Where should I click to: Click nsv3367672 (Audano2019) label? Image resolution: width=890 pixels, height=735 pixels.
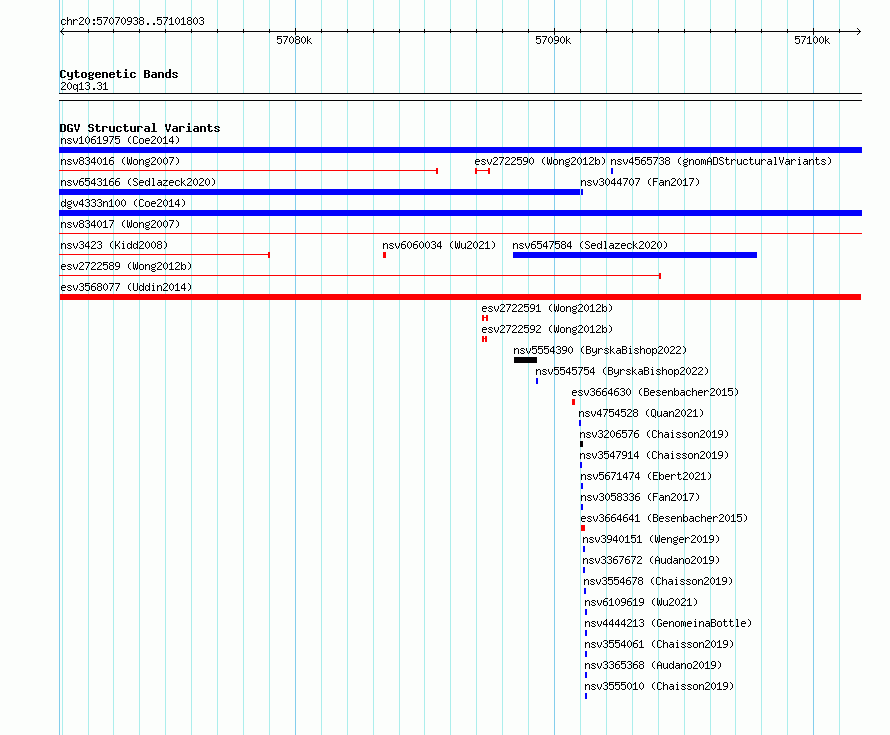[651, 560]
